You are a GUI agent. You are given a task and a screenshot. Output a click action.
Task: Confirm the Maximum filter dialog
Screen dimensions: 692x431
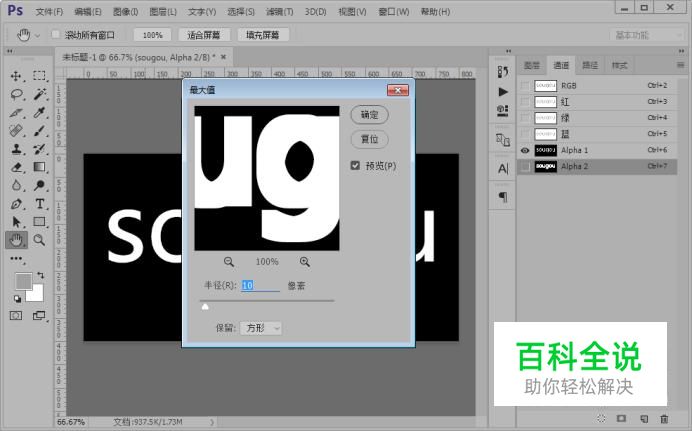tap(369, 115)
